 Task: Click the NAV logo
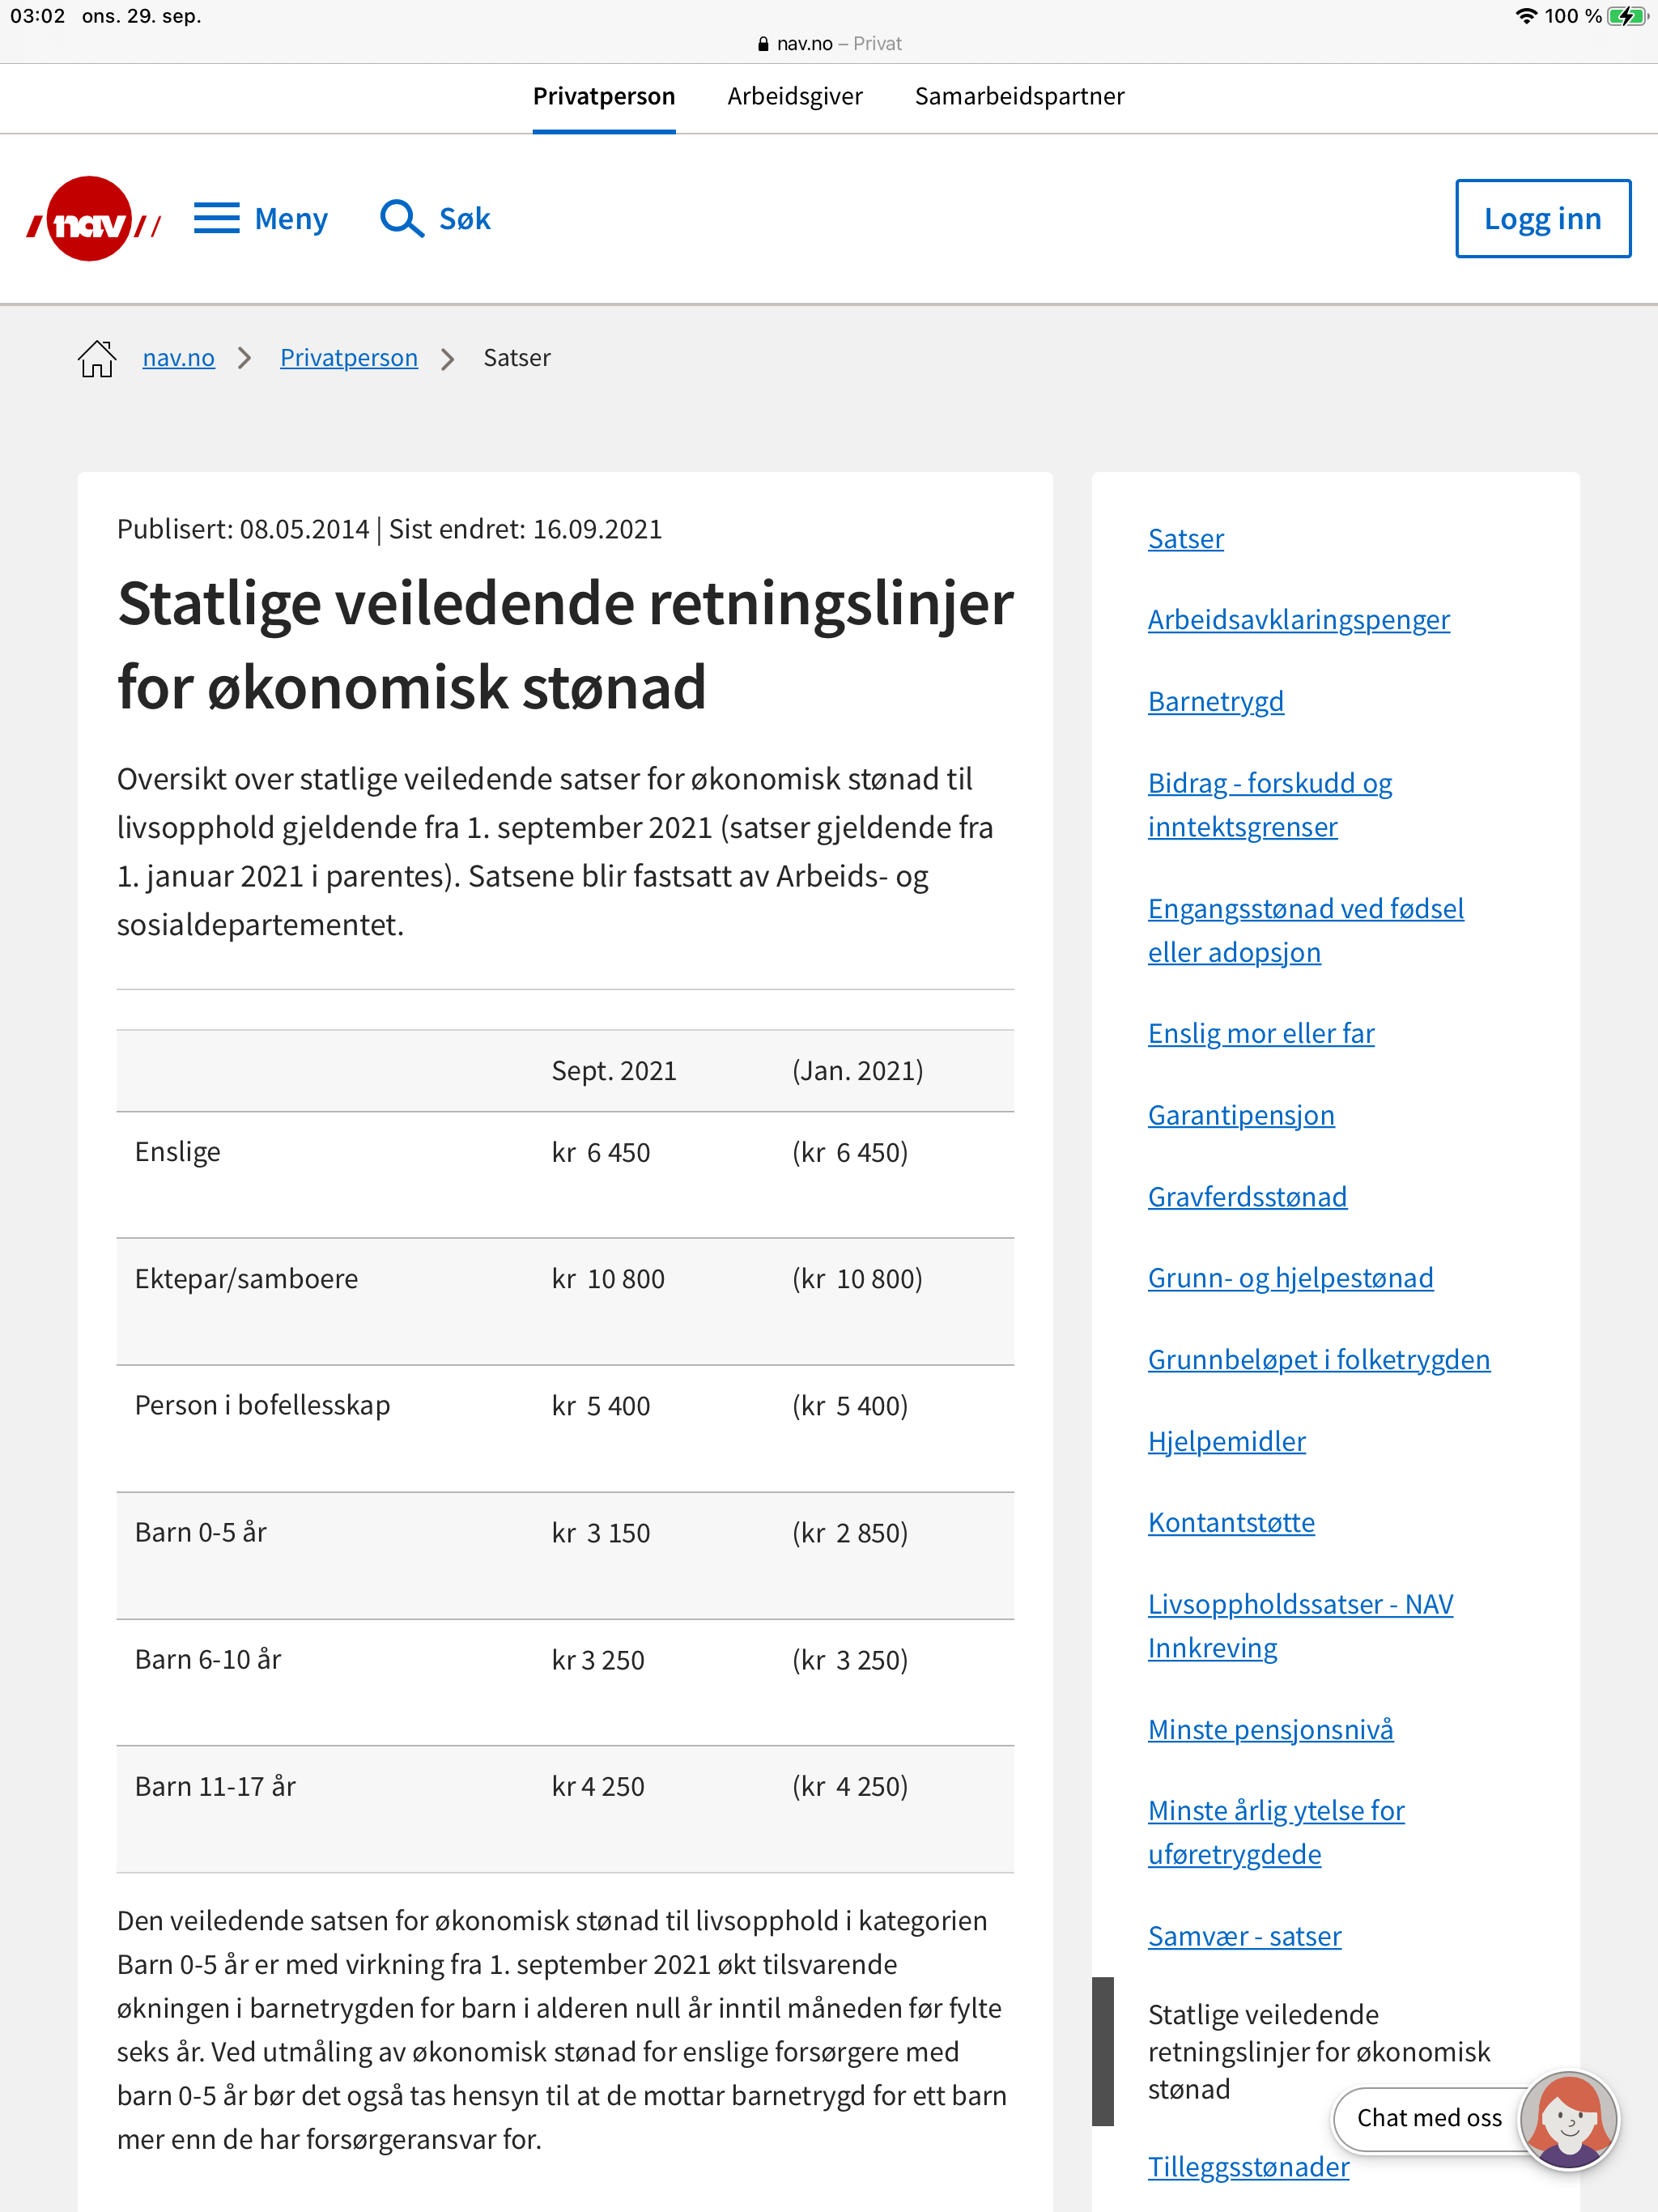click(93, 219)
